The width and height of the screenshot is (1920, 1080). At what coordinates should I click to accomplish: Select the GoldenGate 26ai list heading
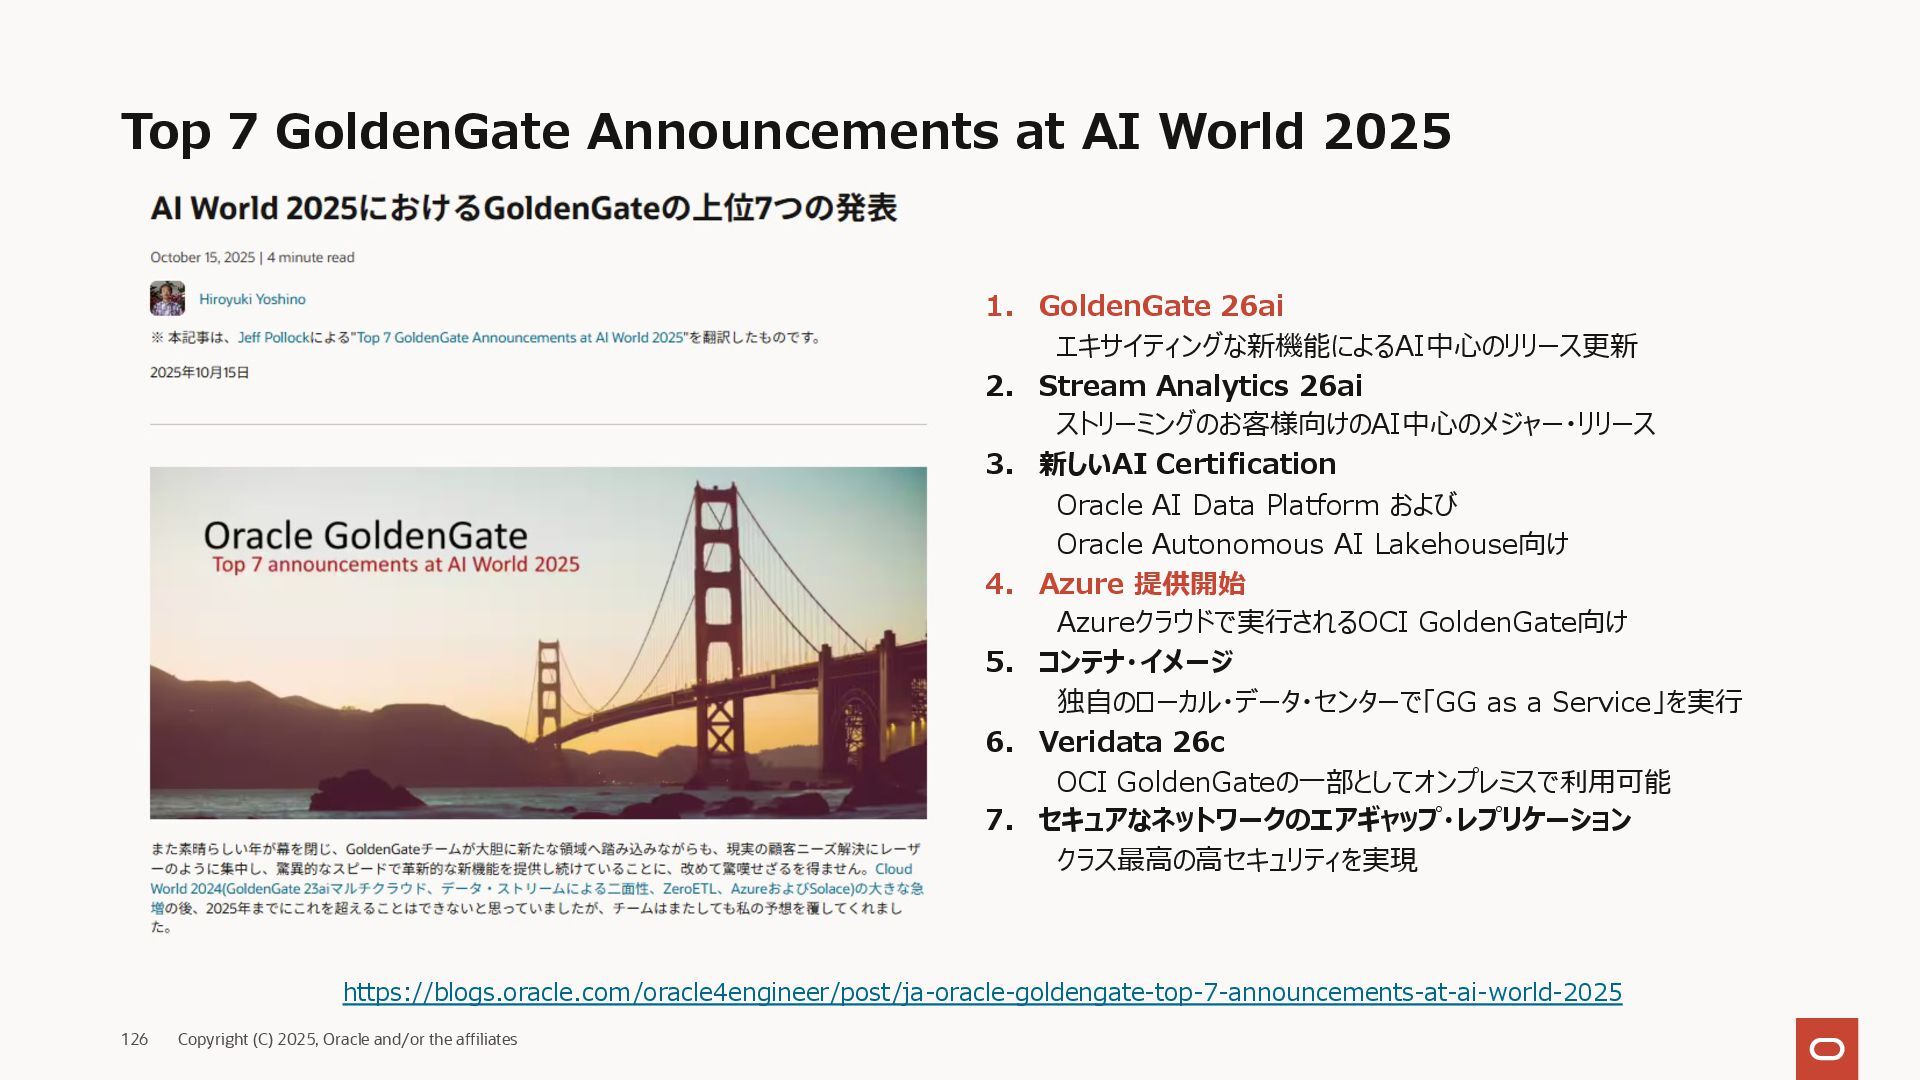[1160, 306]
